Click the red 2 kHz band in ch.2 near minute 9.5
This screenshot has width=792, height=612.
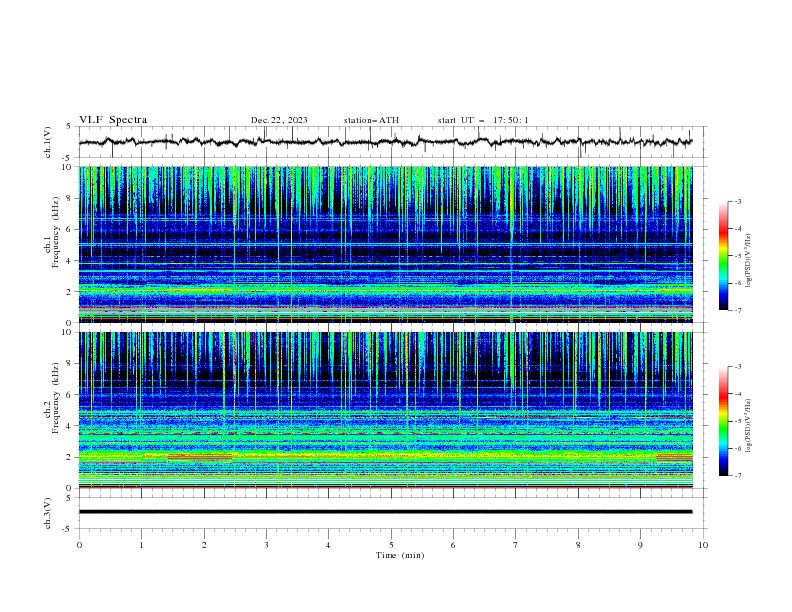pos(674,457)
